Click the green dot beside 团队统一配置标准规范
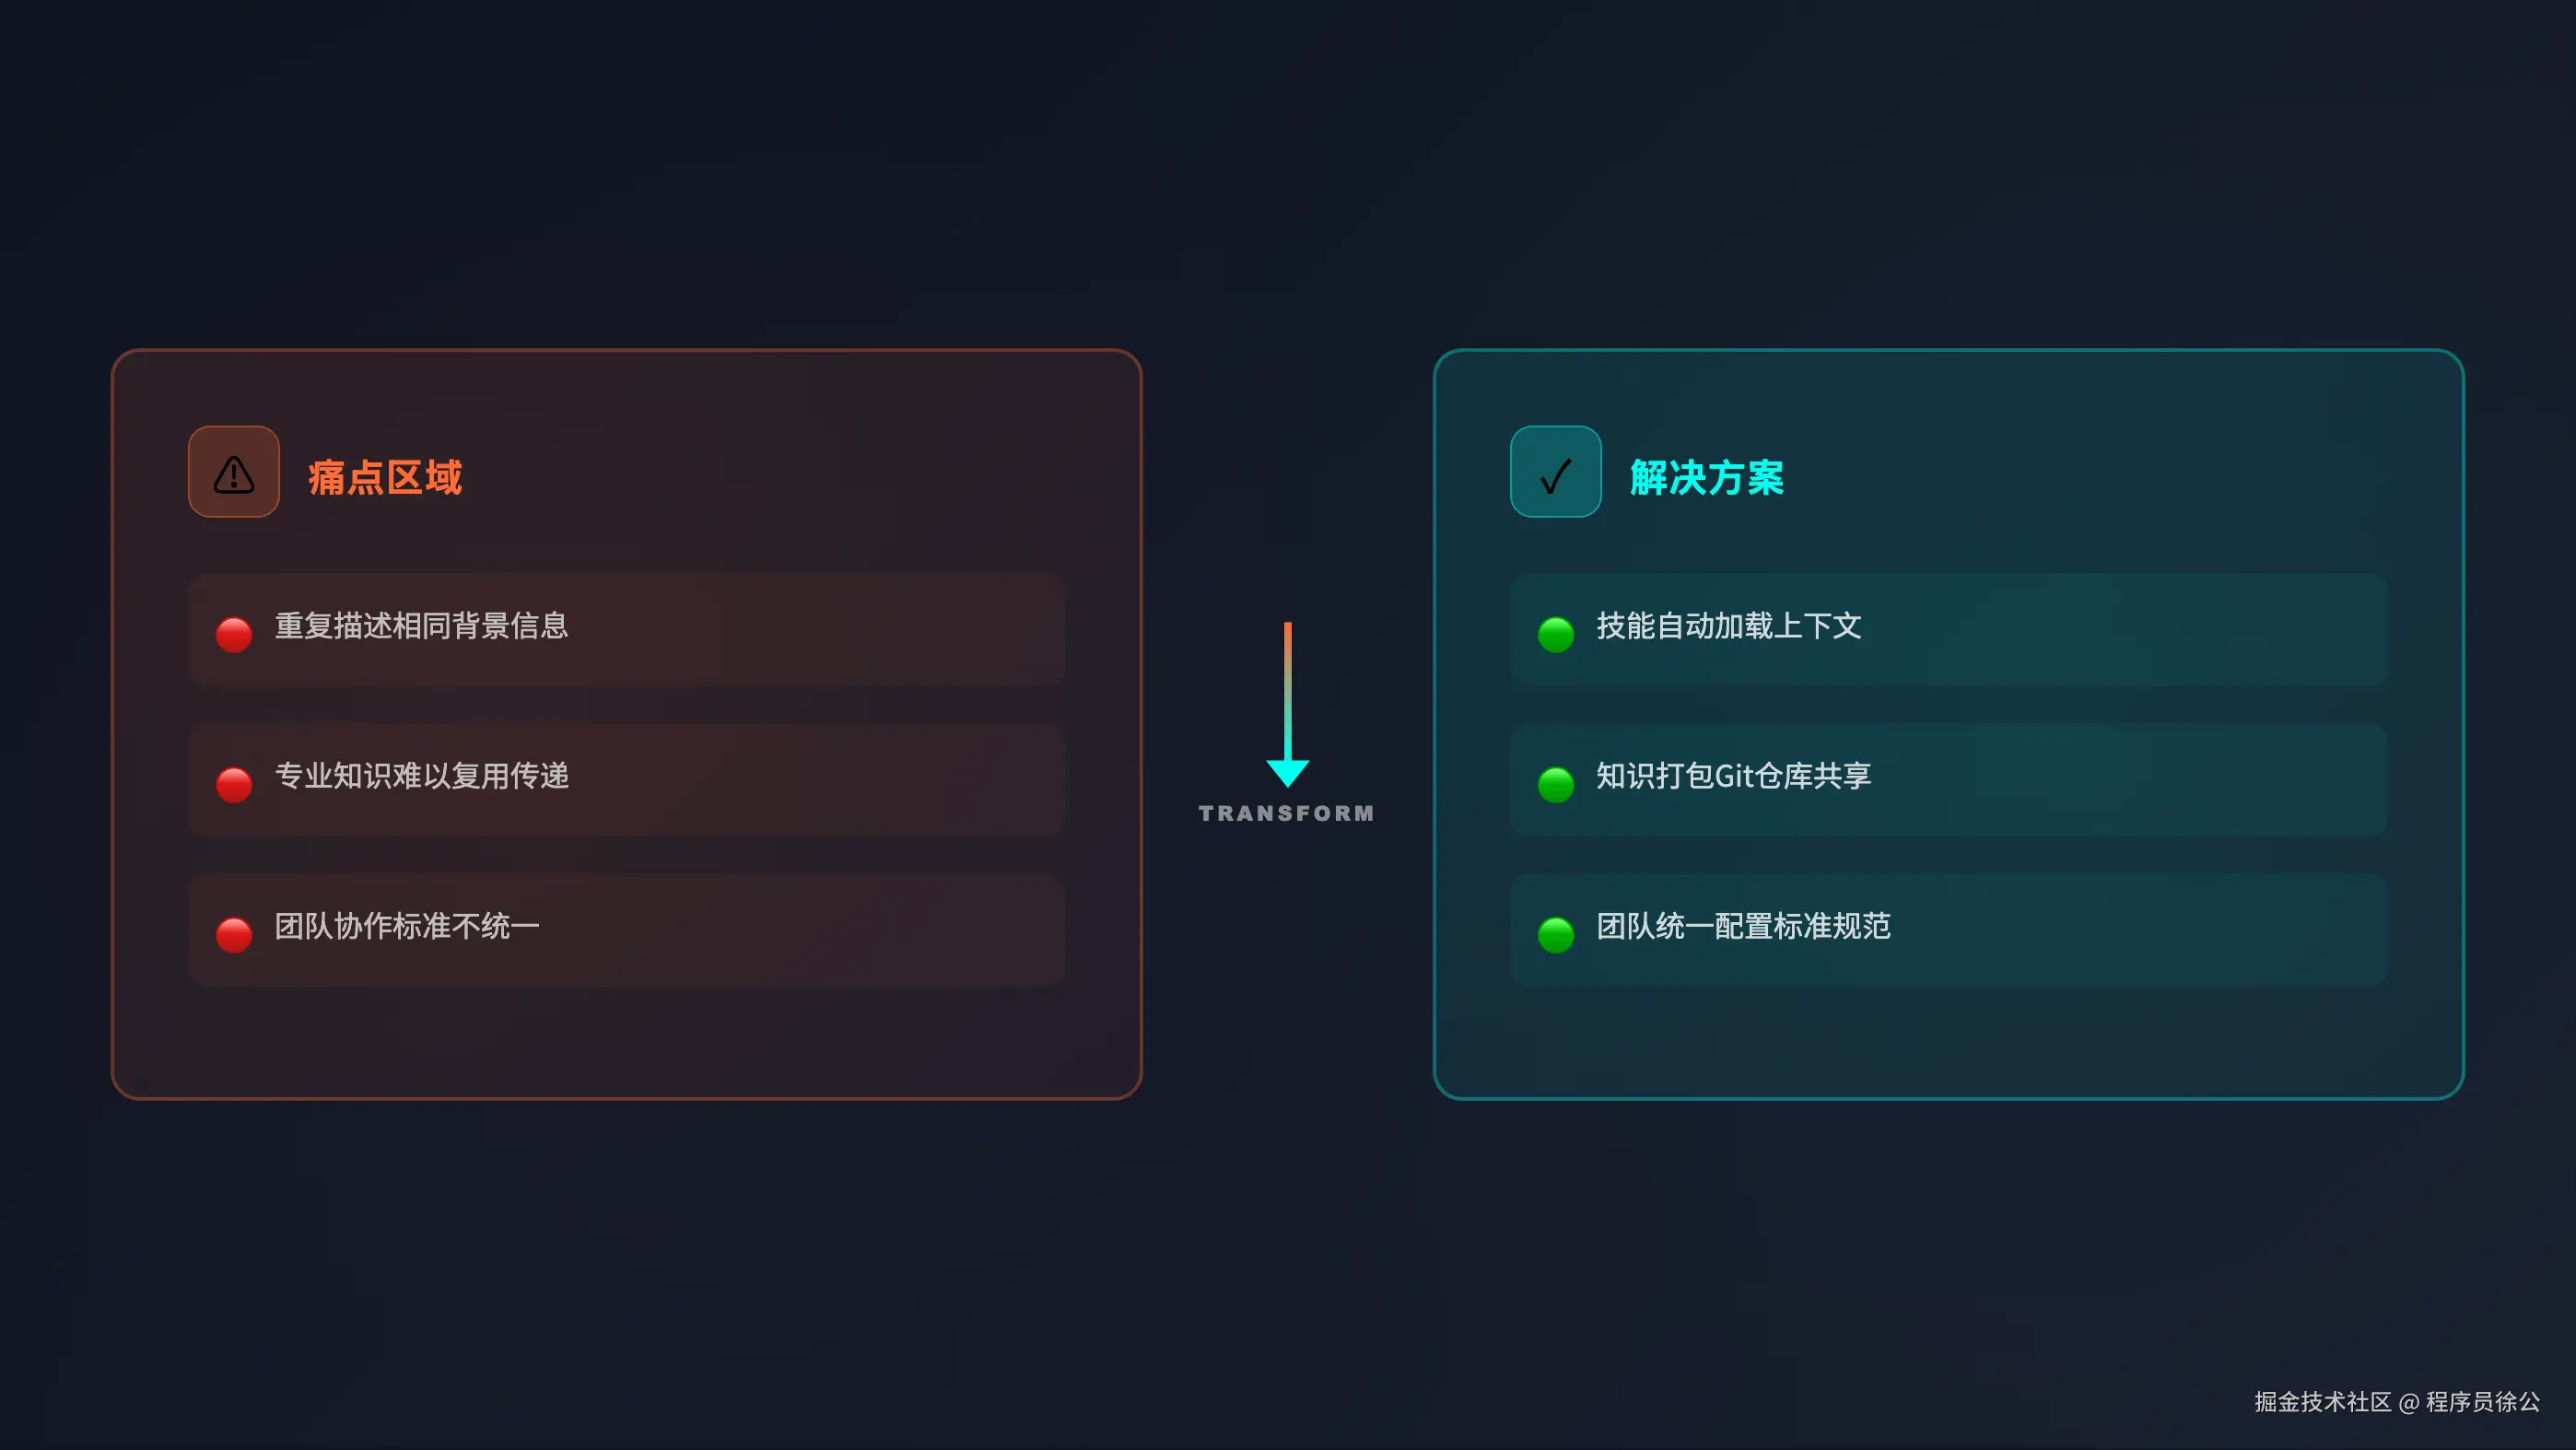Viewport: 2576px width, 1450px height. coord(1556,934)
